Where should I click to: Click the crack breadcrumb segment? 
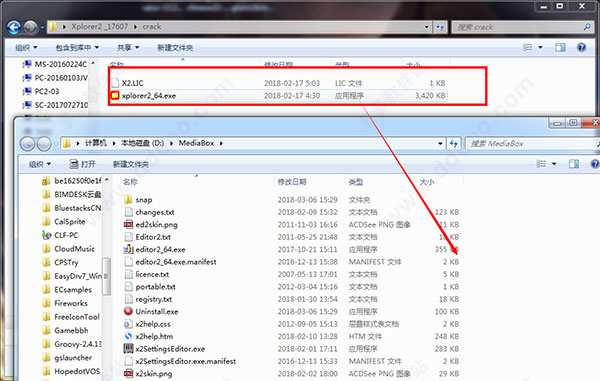click(152, 27)
